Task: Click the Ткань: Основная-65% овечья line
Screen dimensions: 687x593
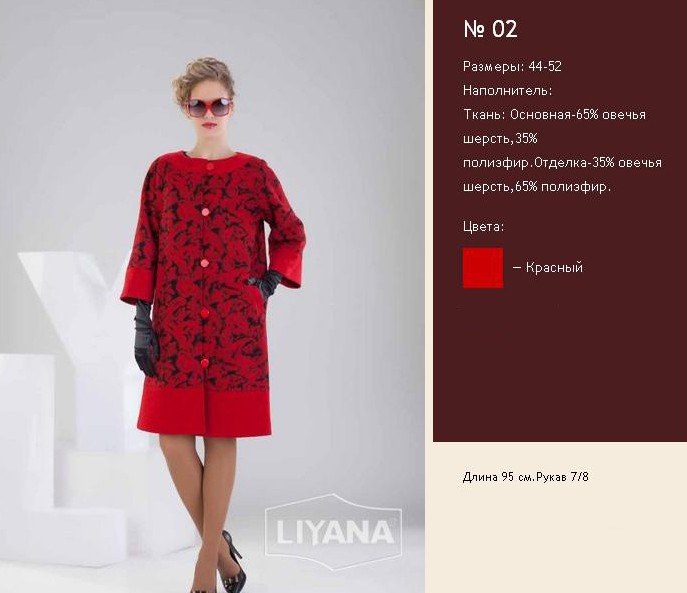Action: click(554, 115)
